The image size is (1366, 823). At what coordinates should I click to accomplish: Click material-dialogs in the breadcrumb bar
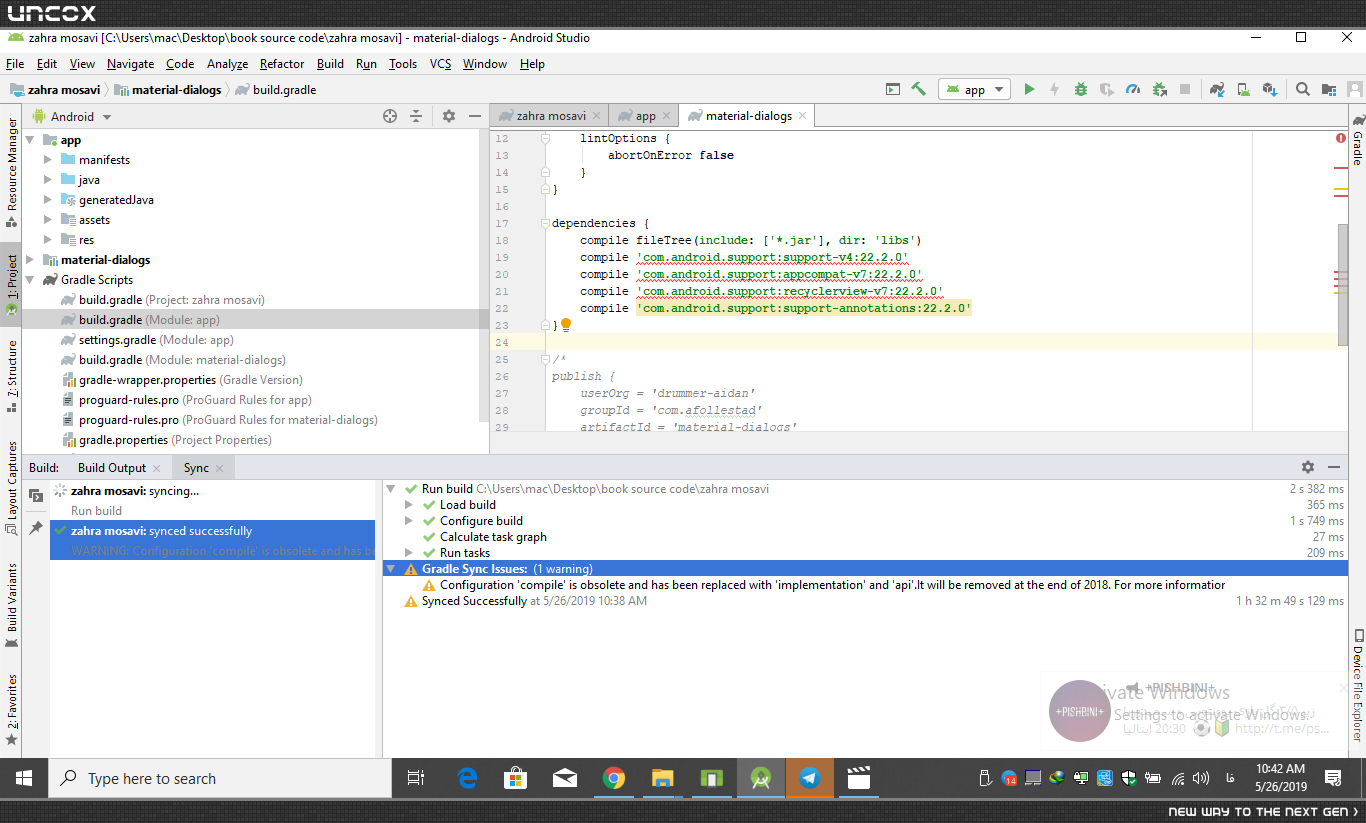[169, 89]
